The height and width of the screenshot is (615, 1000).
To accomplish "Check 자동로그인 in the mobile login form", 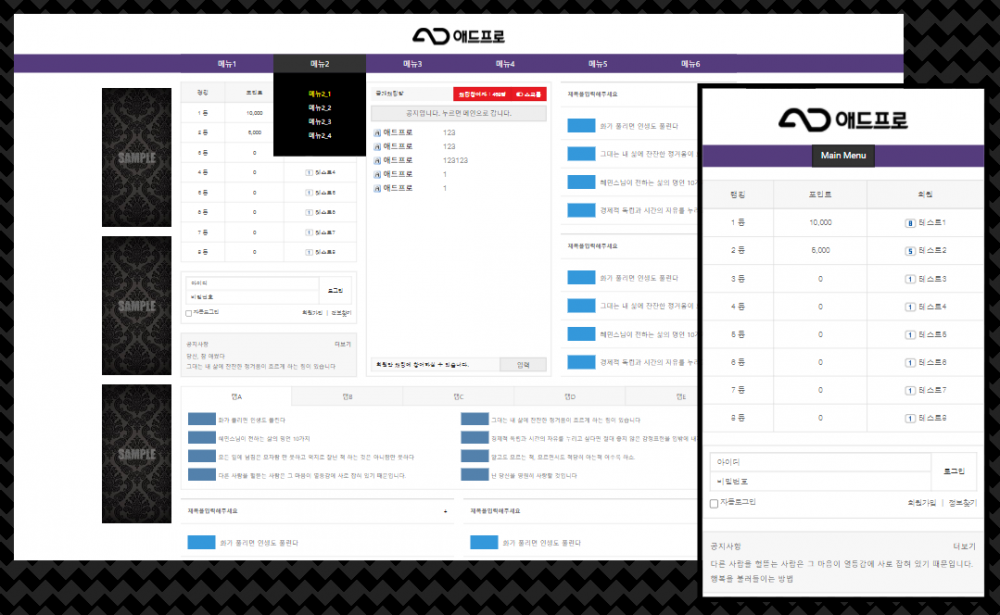I will click(x=713, y=503).
